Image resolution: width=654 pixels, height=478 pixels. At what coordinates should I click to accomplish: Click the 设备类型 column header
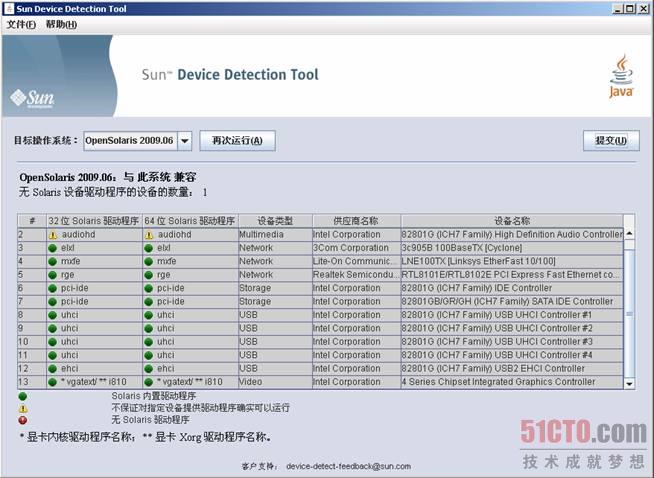275,221
